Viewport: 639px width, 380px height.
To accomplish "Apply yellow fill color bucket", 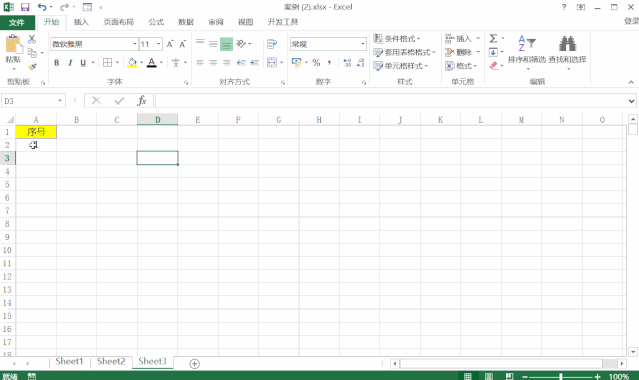I will [x=132, y=63].
